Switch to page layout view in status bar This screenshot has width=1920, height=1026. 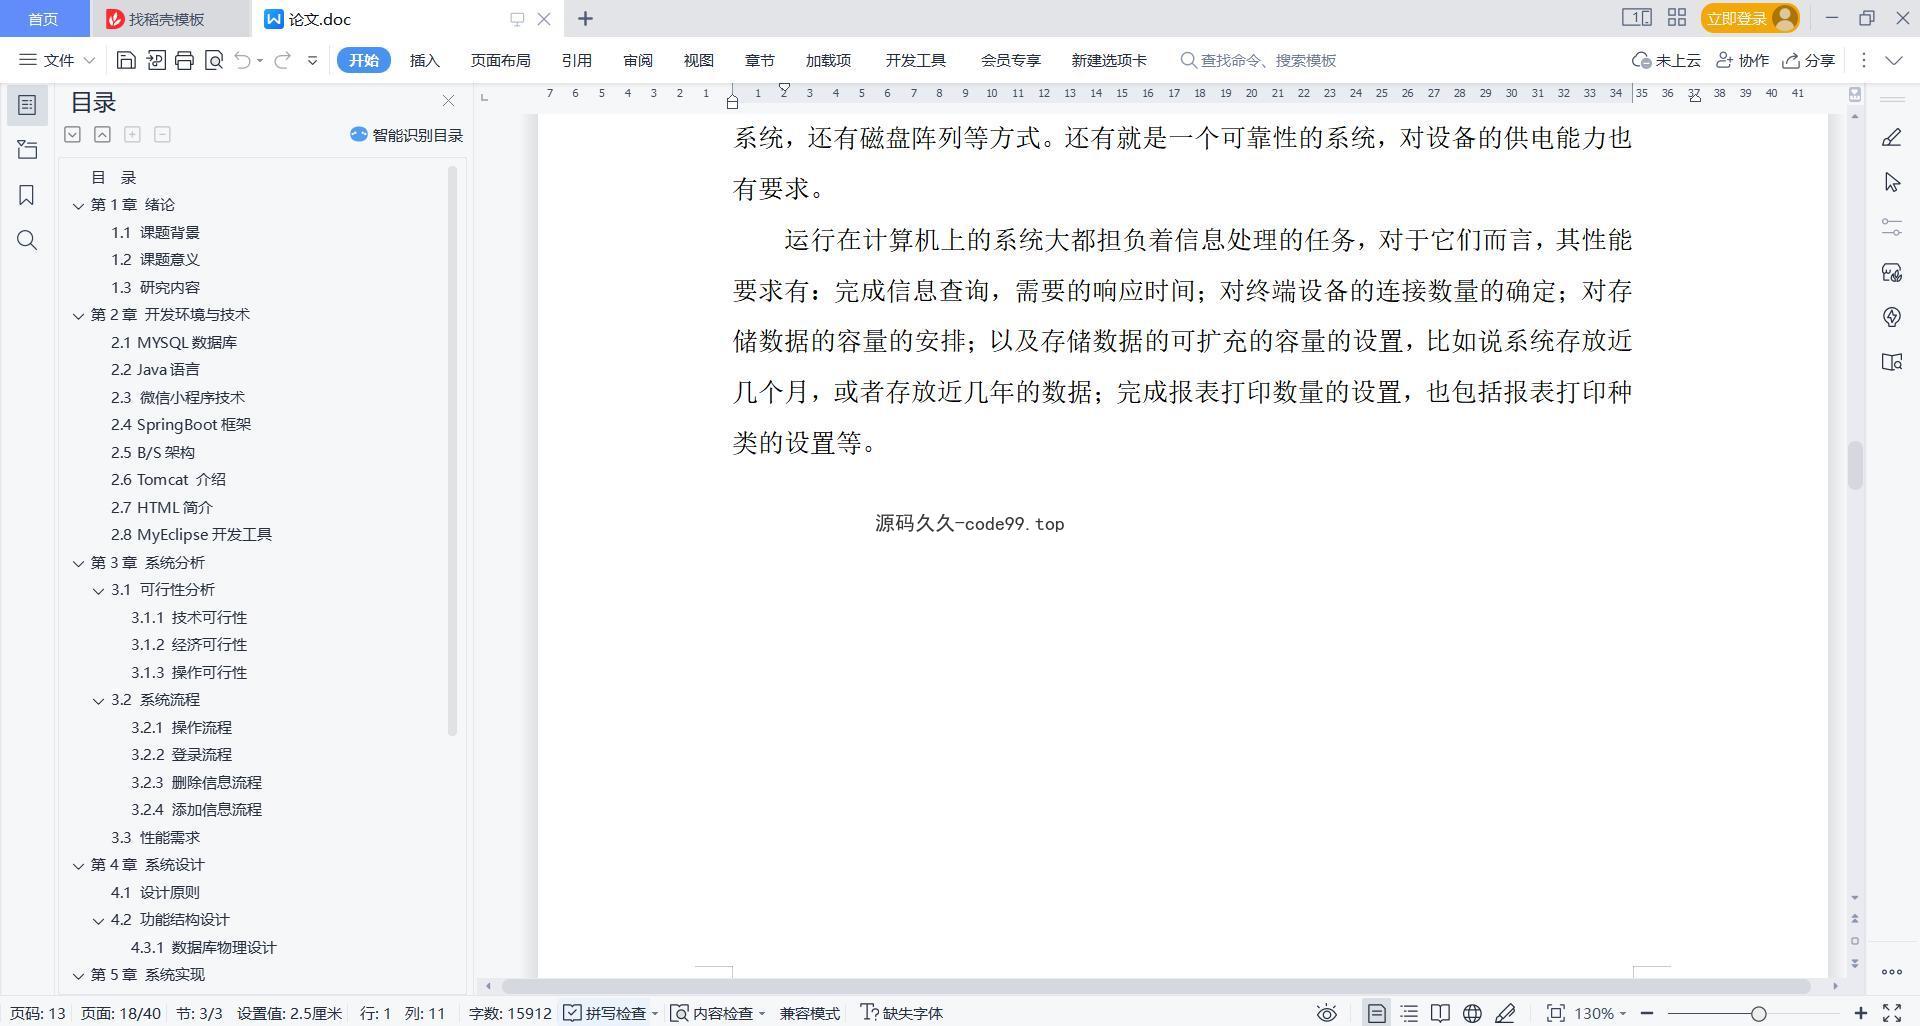pyautogui.click(x=1377, y=1013)
